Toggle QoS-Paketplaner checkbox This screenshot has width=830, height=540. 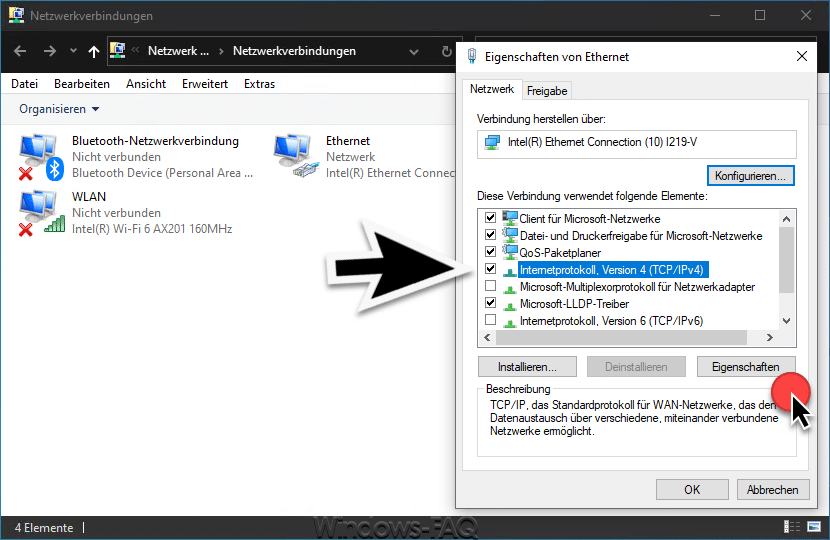click(490, 251)
